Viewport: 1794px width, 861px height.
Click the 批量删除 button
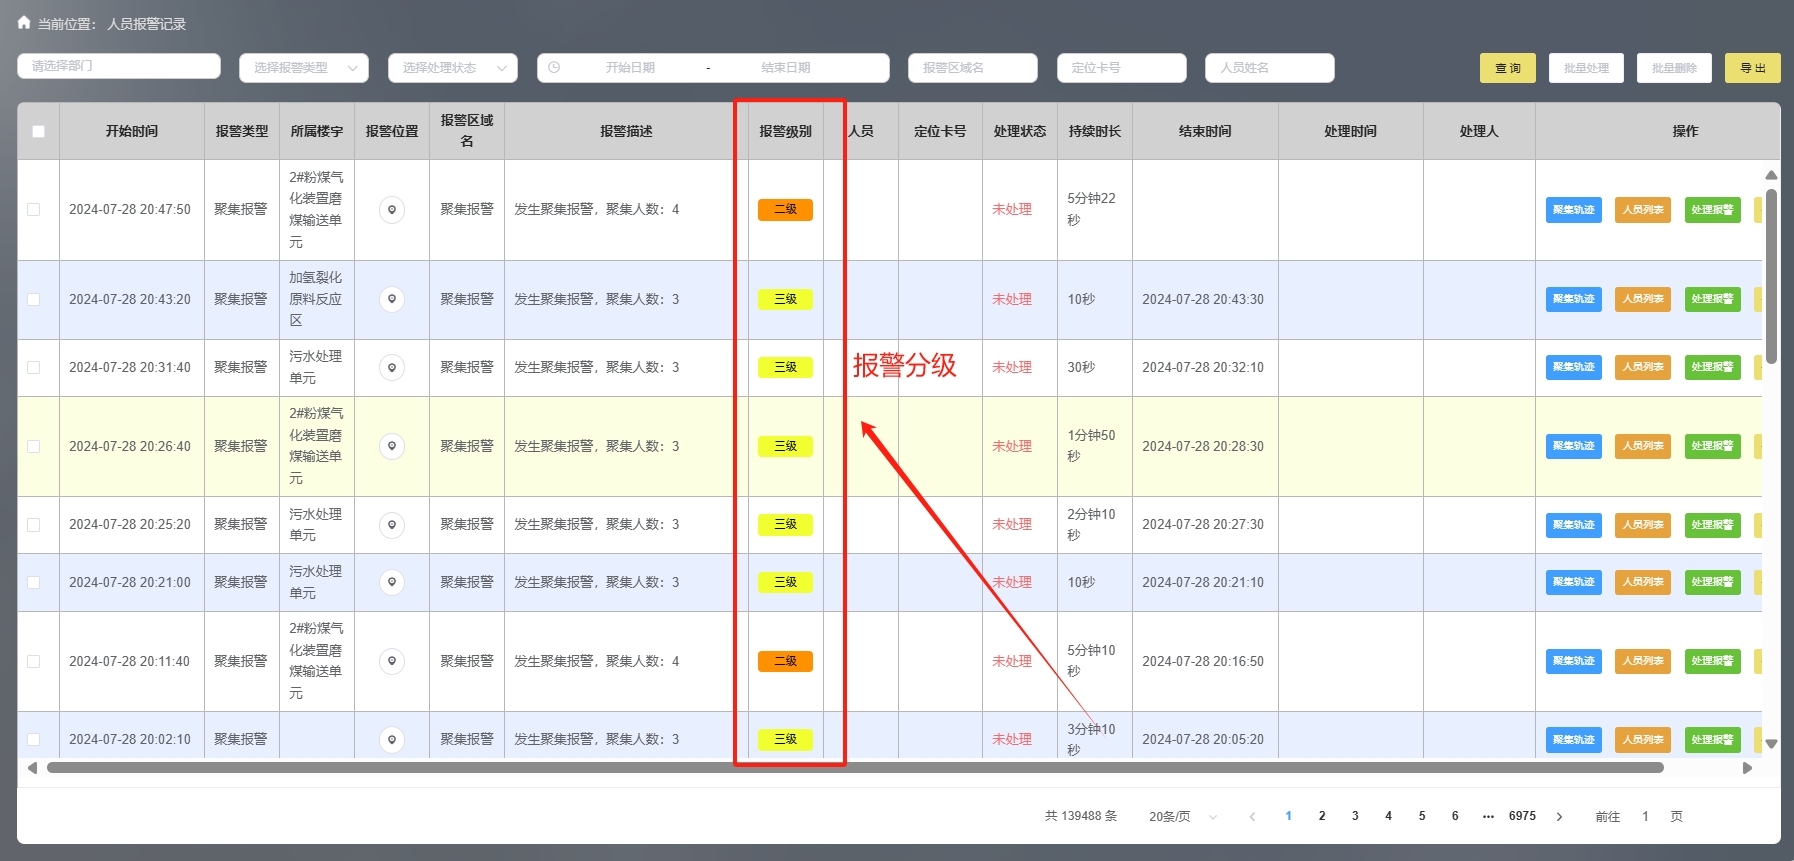pos(1674,68)
